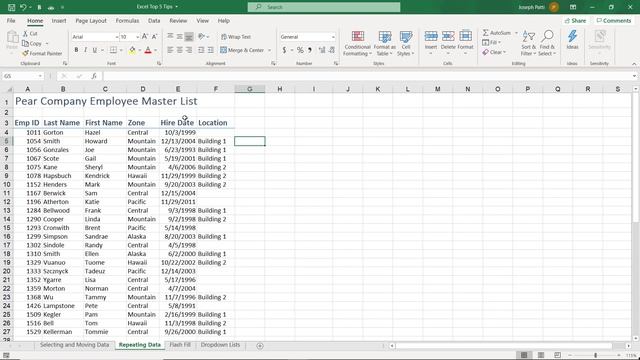Image resolution: width=640 pixels, height=360 pixels.
Task: Click the Comments button
Action: coord(613,20)
